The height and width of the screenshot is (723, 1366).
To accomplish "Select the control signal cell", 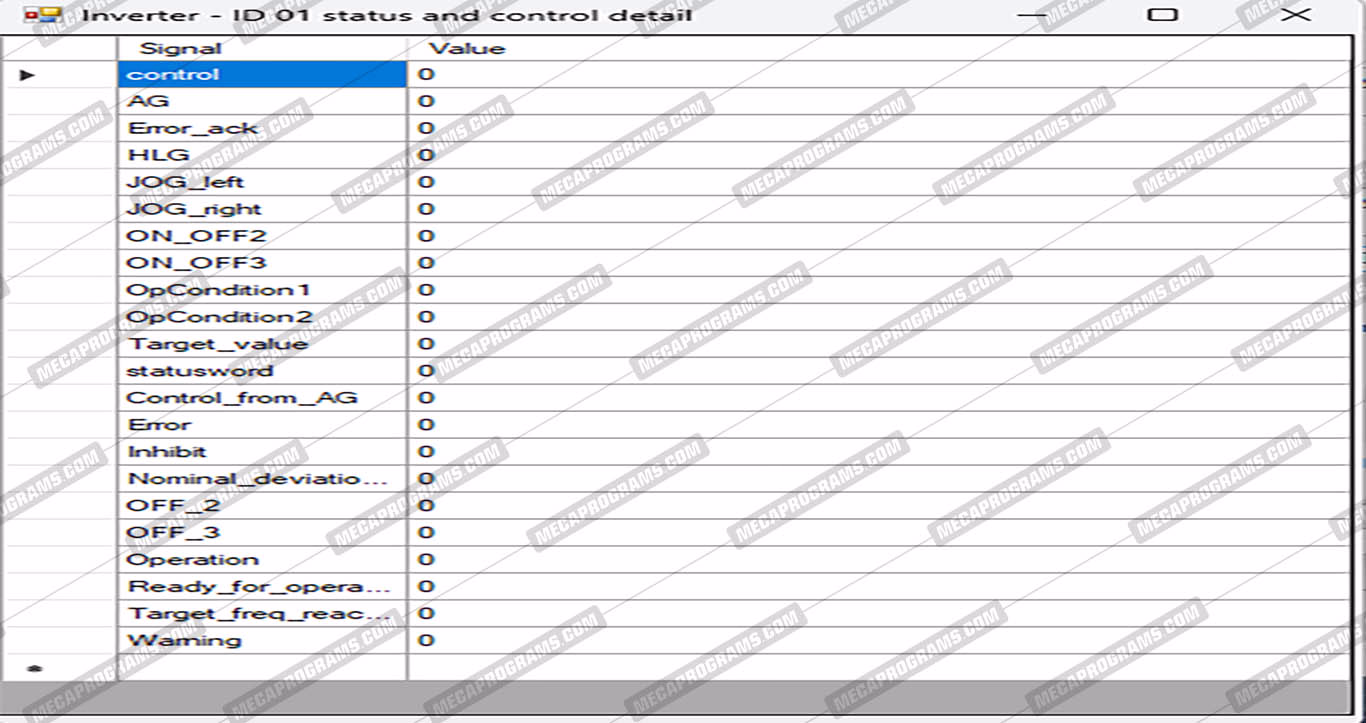I will (262, 75).
